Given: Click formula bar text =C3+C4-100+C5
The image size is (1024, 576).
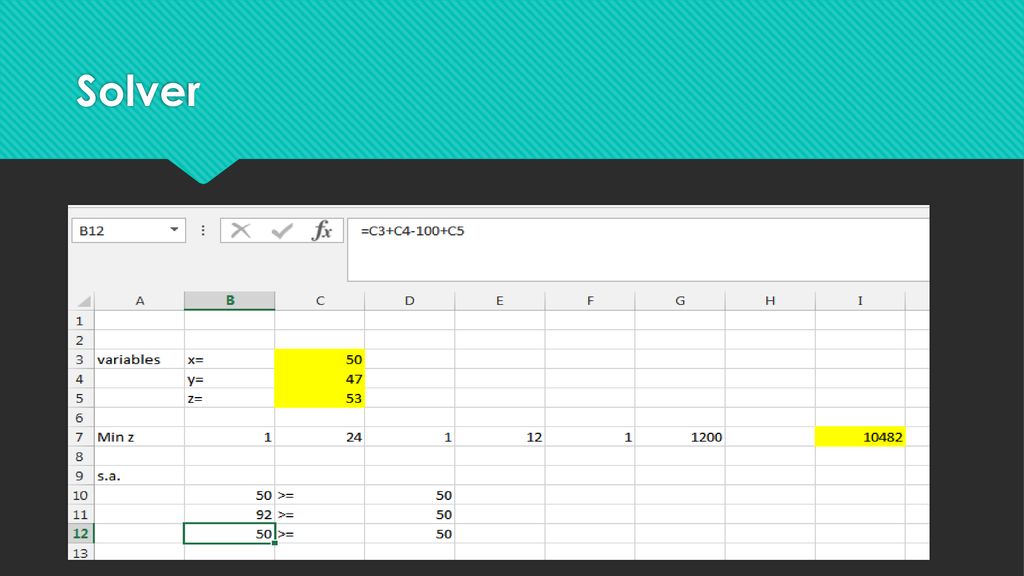Looking at the screenshot, I should point(412,231).
